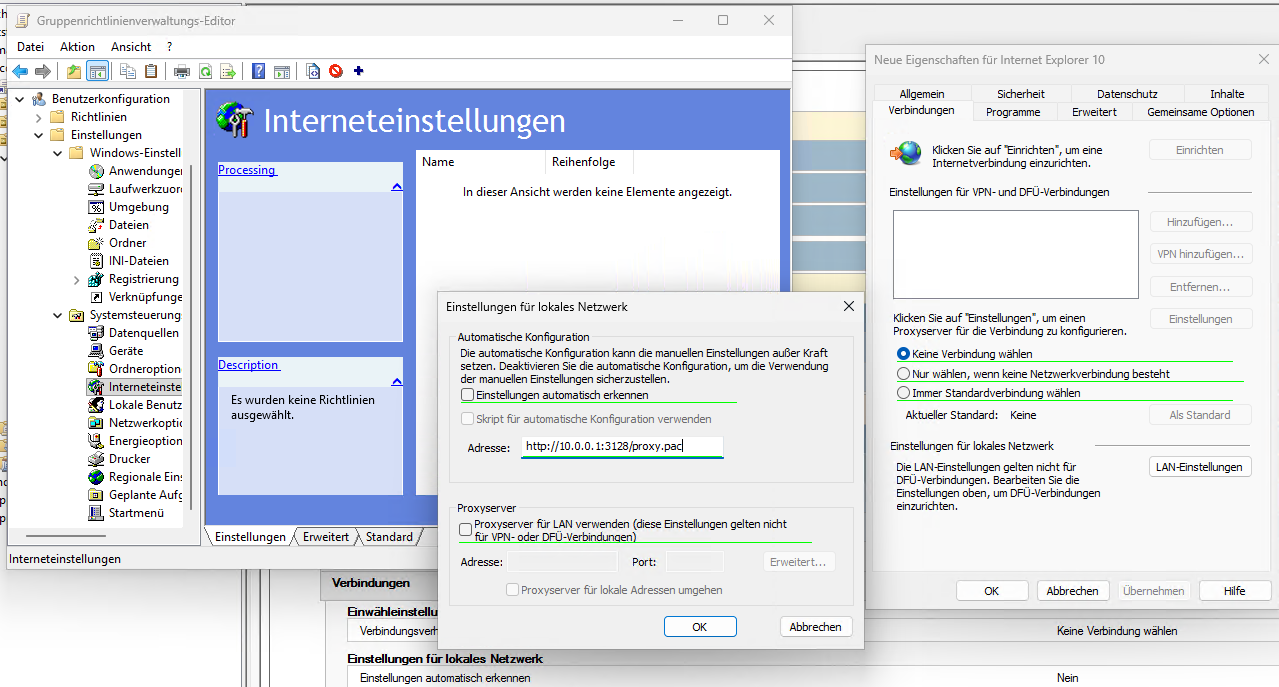Open the Aktion menu

(77, 47)
